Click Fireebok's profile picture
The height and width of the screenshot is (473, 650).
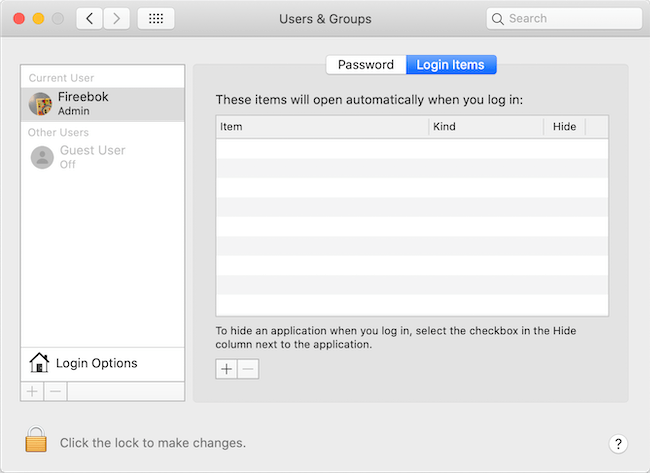click(40, 104)
